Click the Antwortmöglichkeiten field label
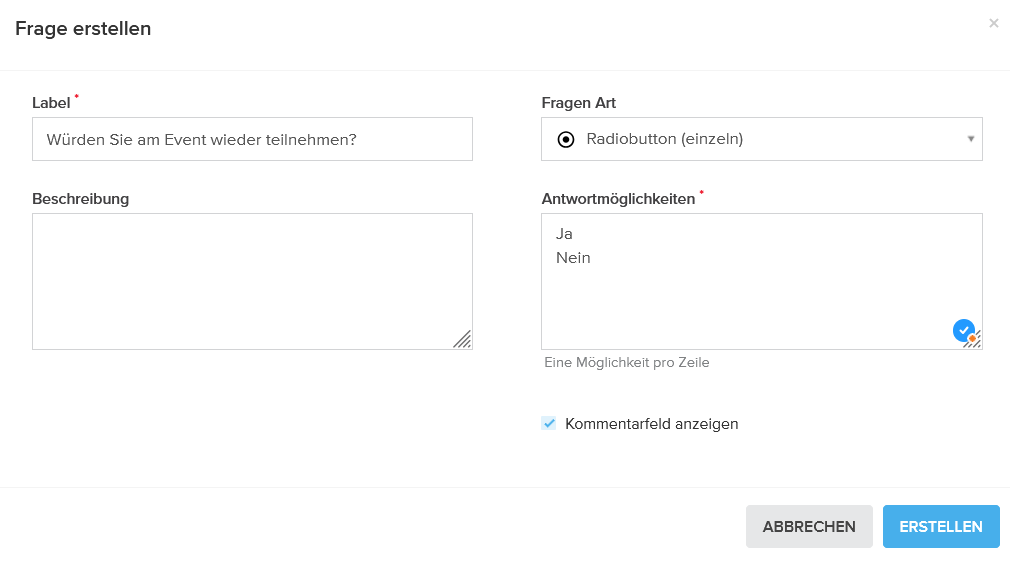Screen dimensions: 1010x562 tap(617, 199)
